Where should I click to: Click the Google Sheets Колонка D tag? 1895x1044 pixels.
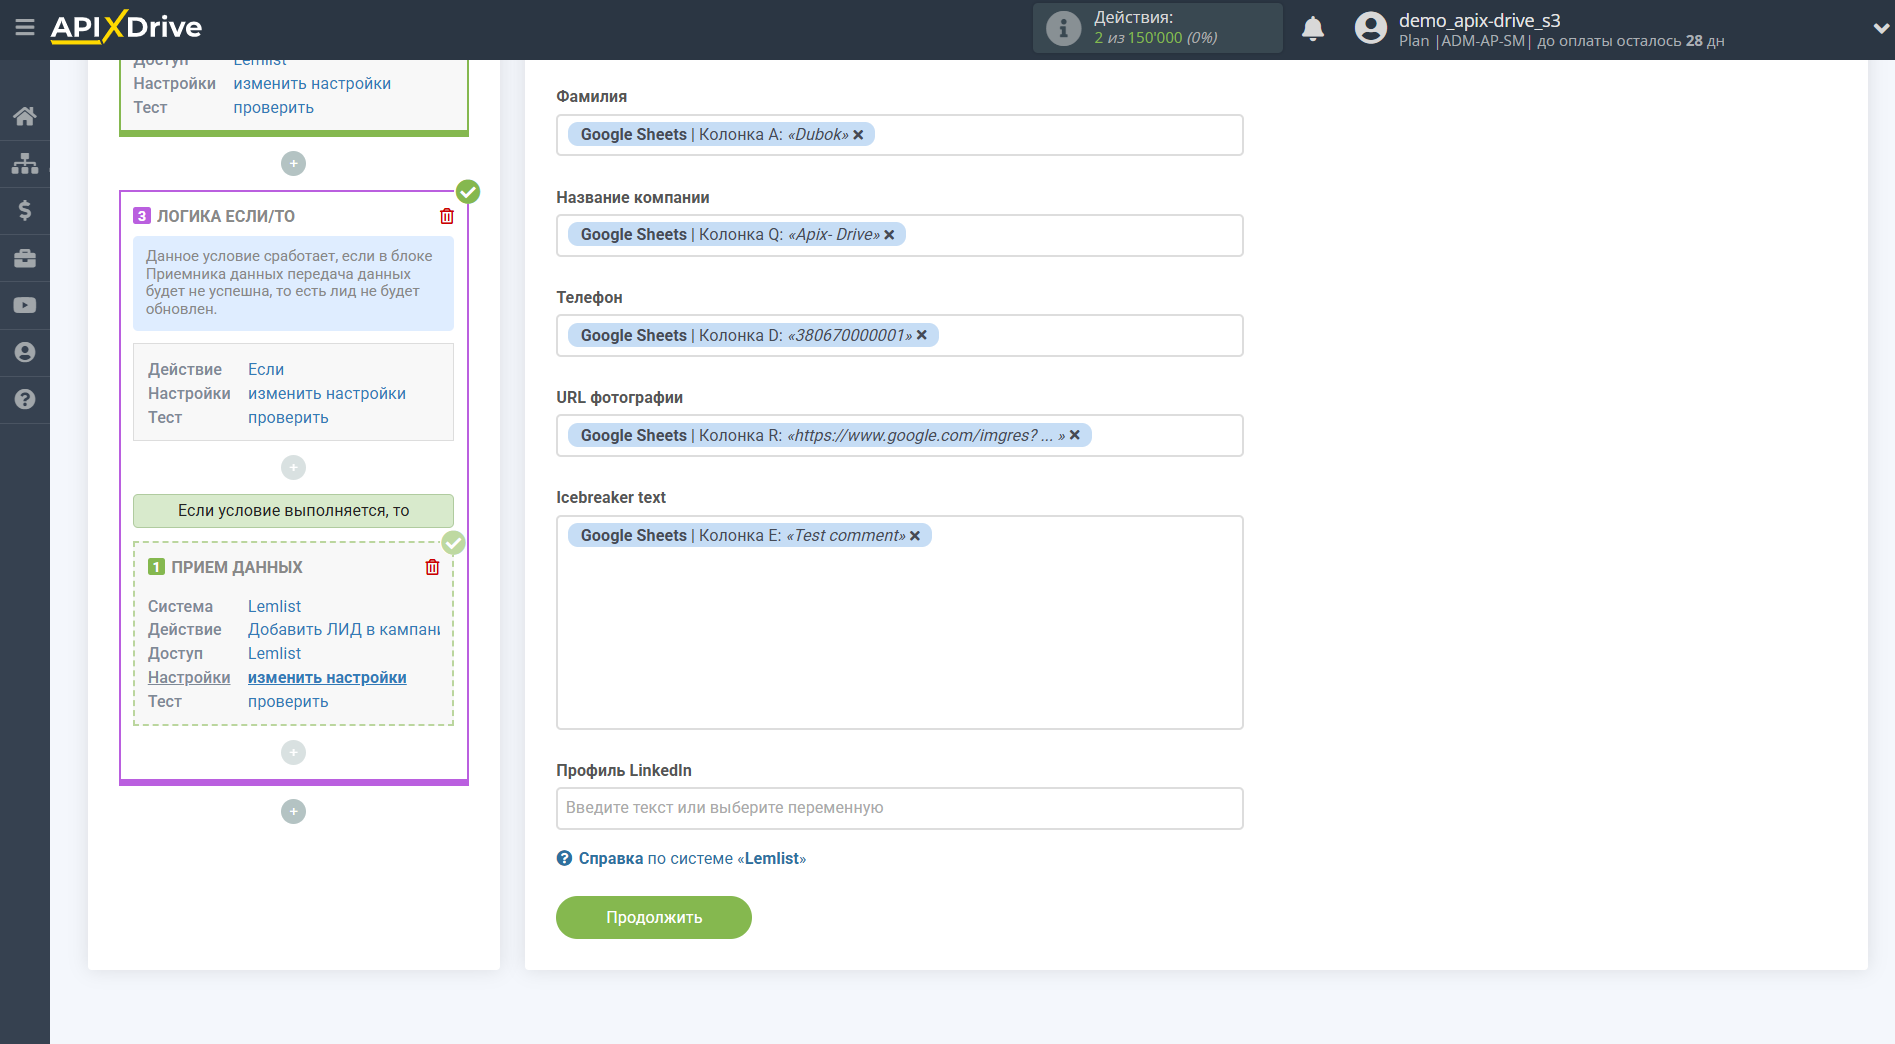(753, 335)
